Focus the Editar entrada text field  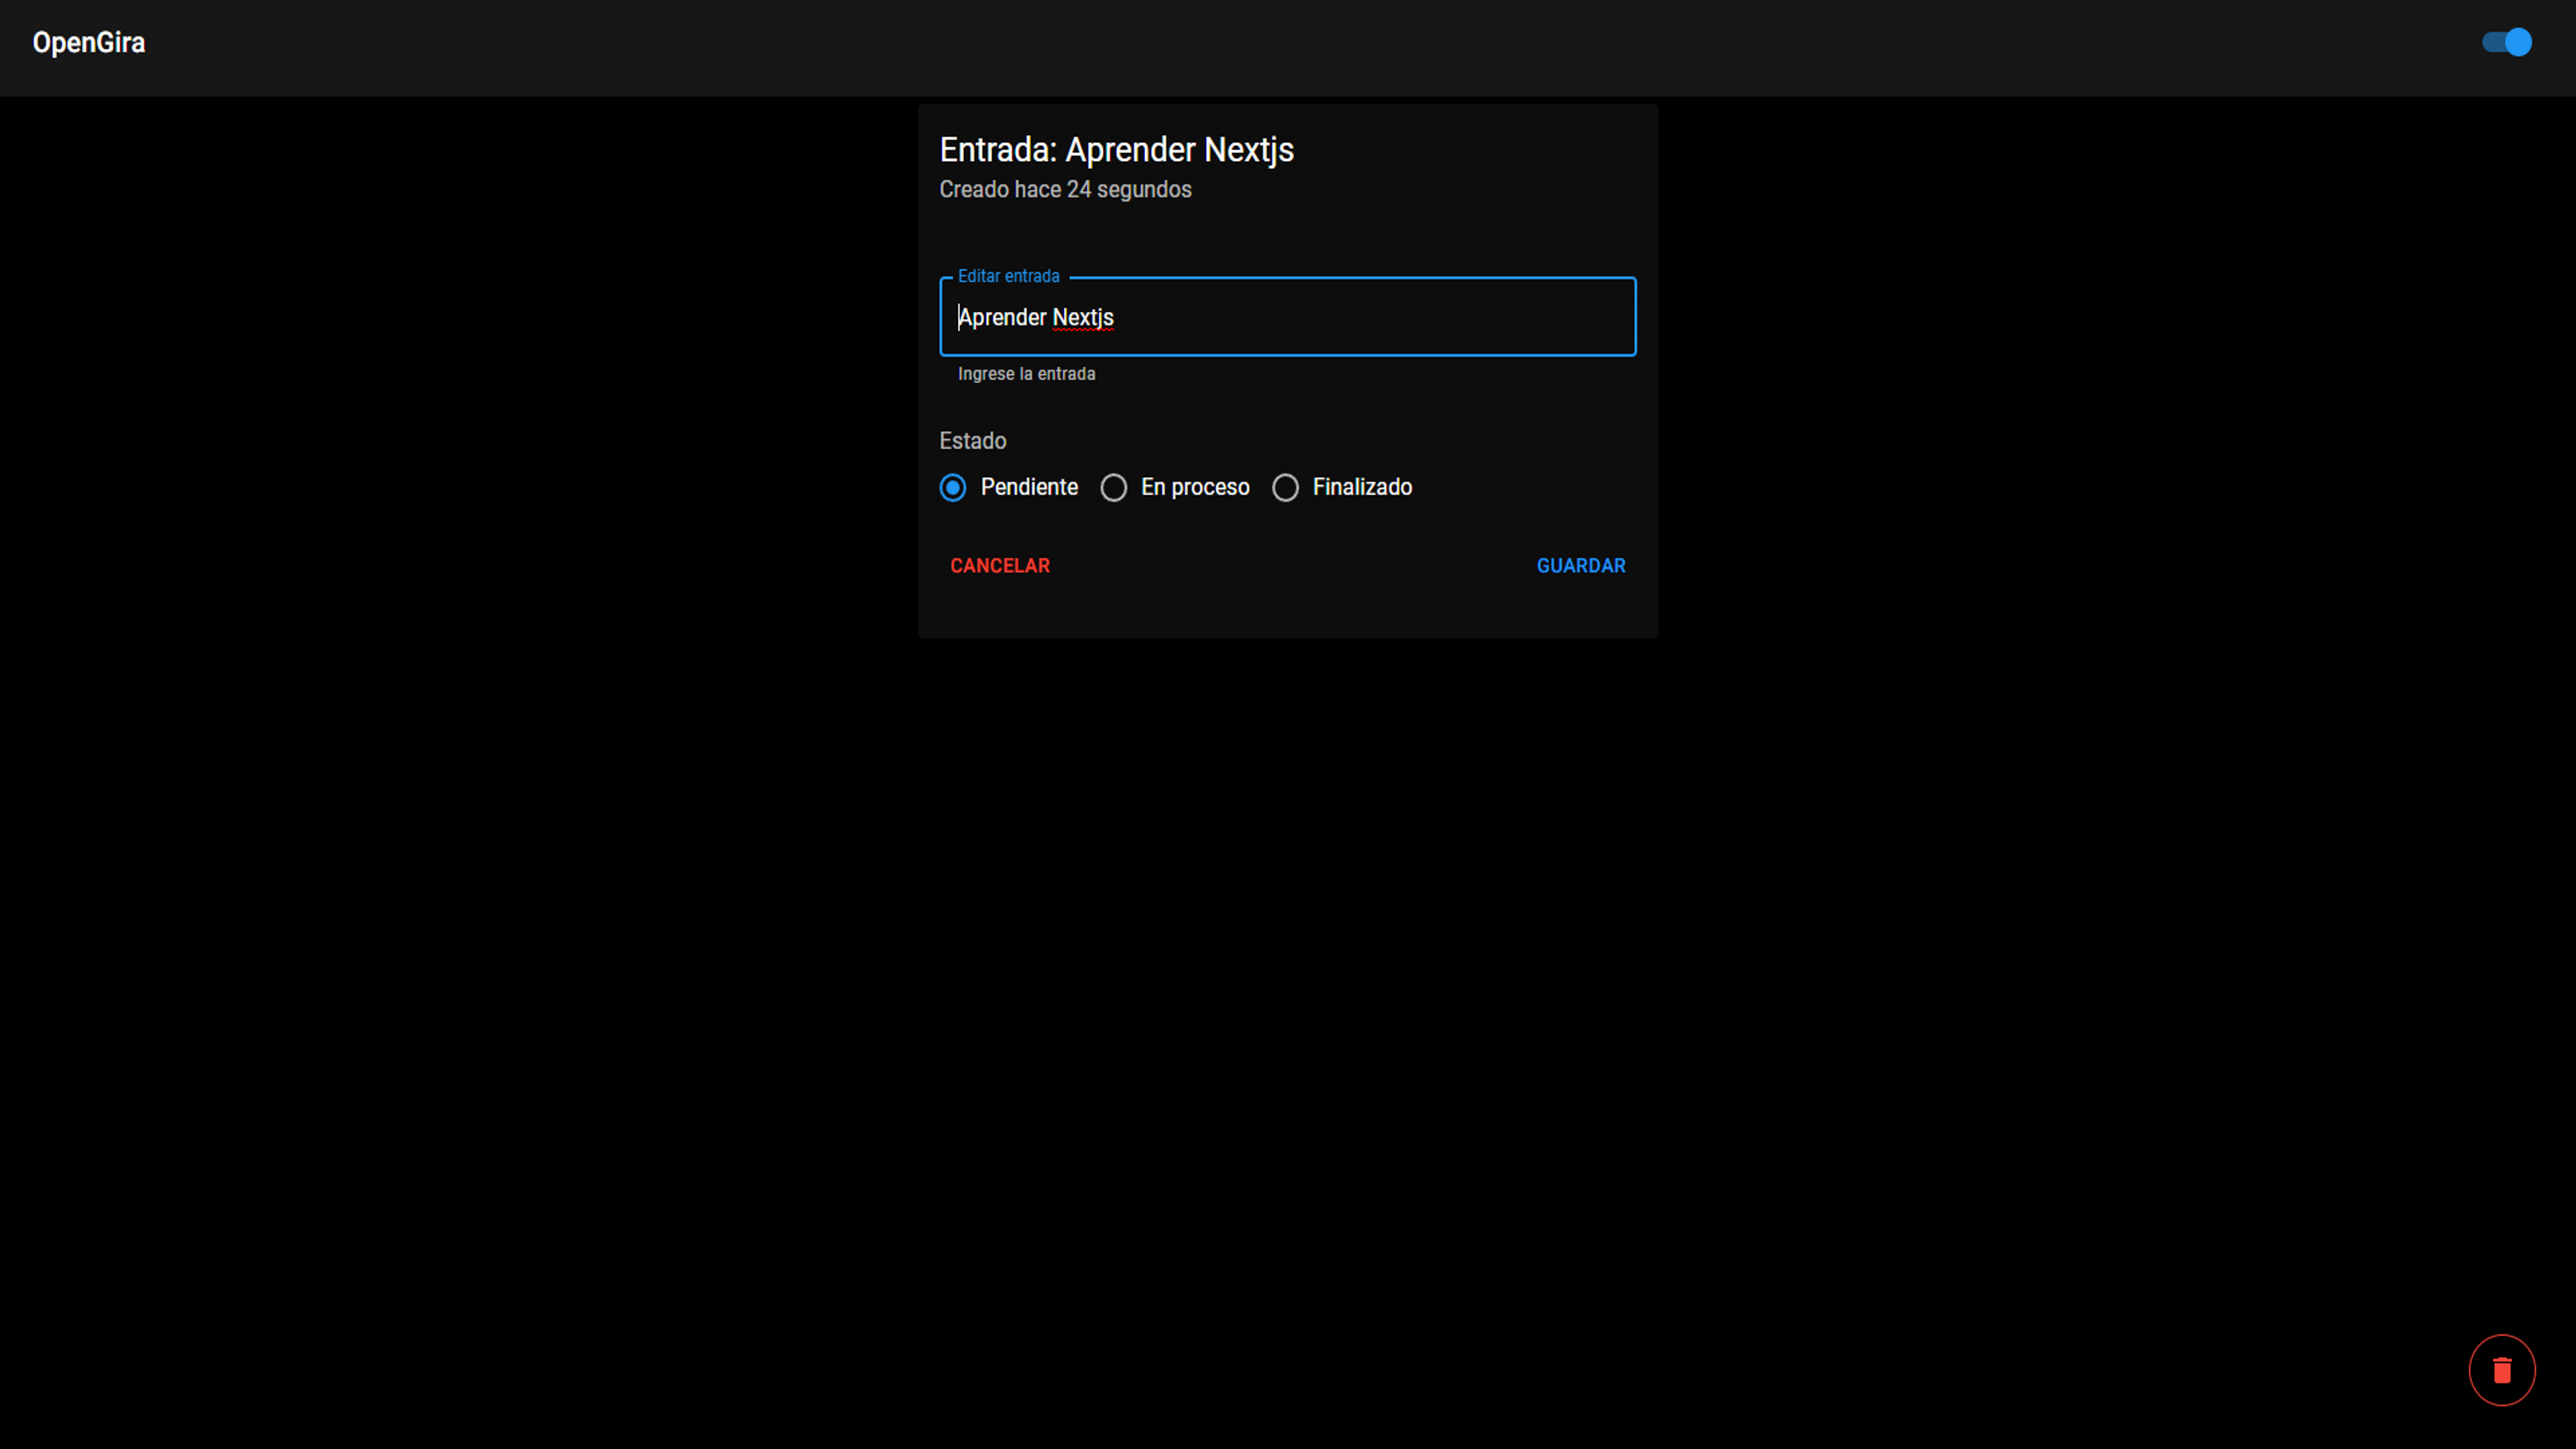click(x=1287, y=317)
